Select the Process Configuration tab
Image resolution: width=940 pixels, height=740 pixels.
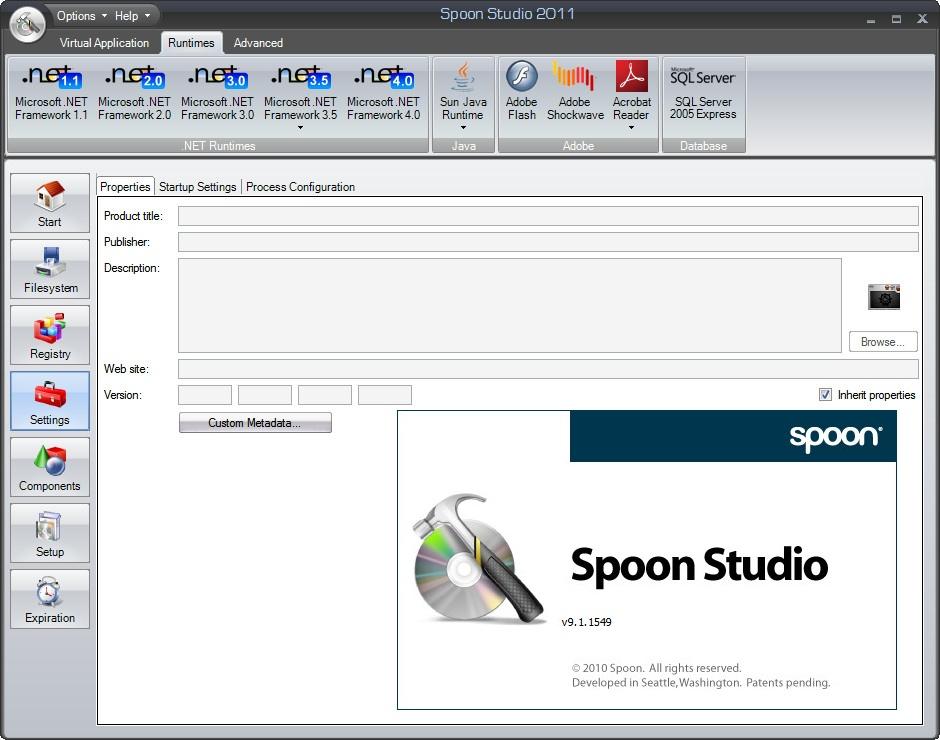[x=300, y=186]
